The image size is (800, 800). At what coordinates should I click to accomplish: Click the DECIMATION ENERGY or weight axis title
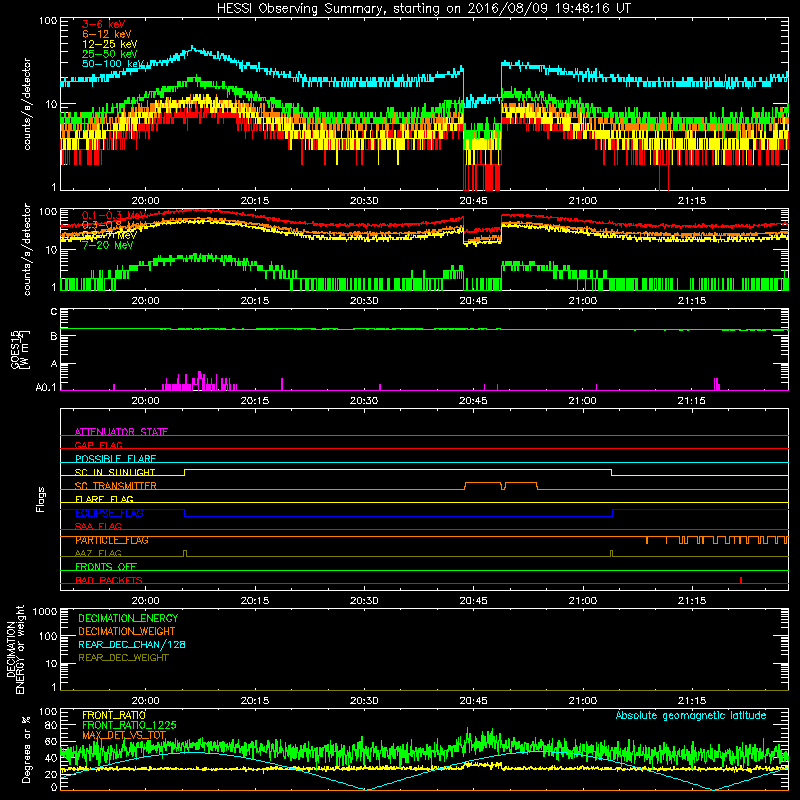click(15, 649)
